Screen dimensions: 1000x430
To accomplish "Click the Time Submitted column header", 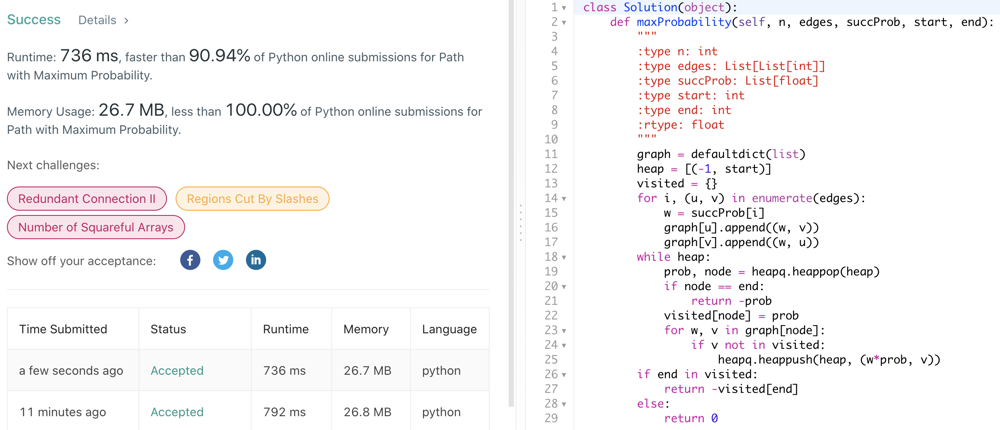I will point(63,329).
